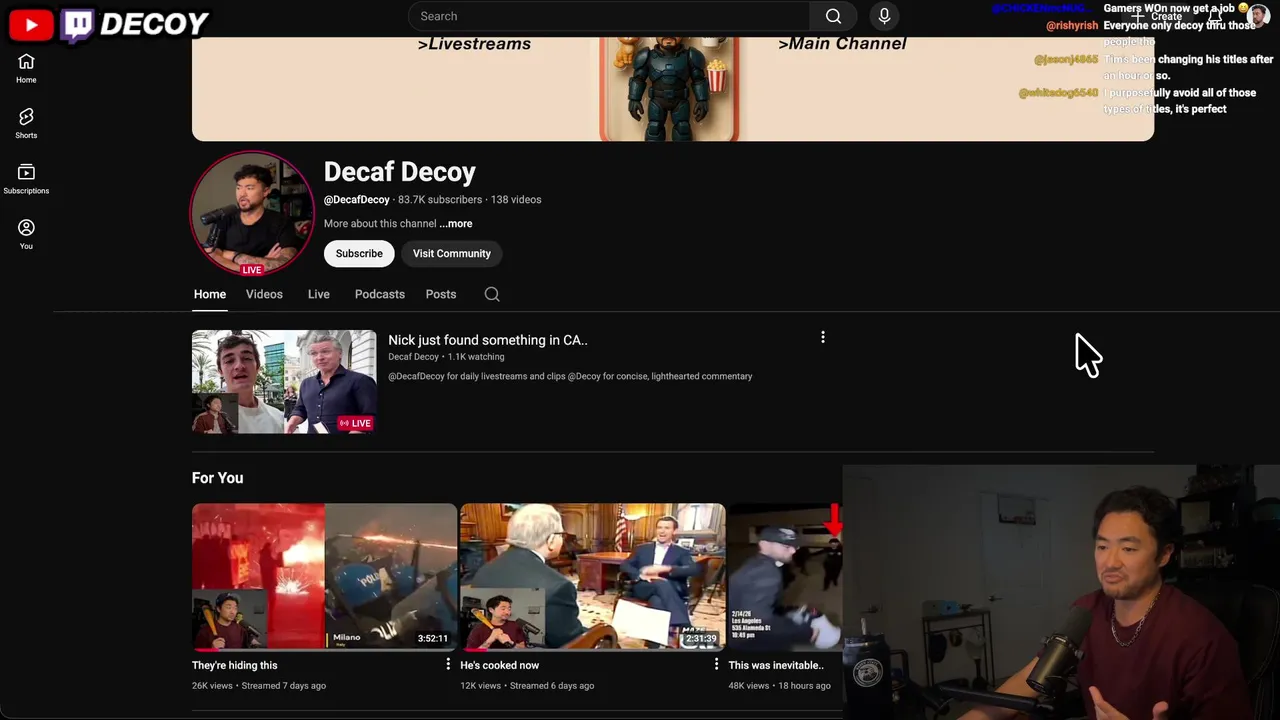The image size is (1280, 720).
Task: Click the He's cooked now title
Action: (x=500, y=665)
